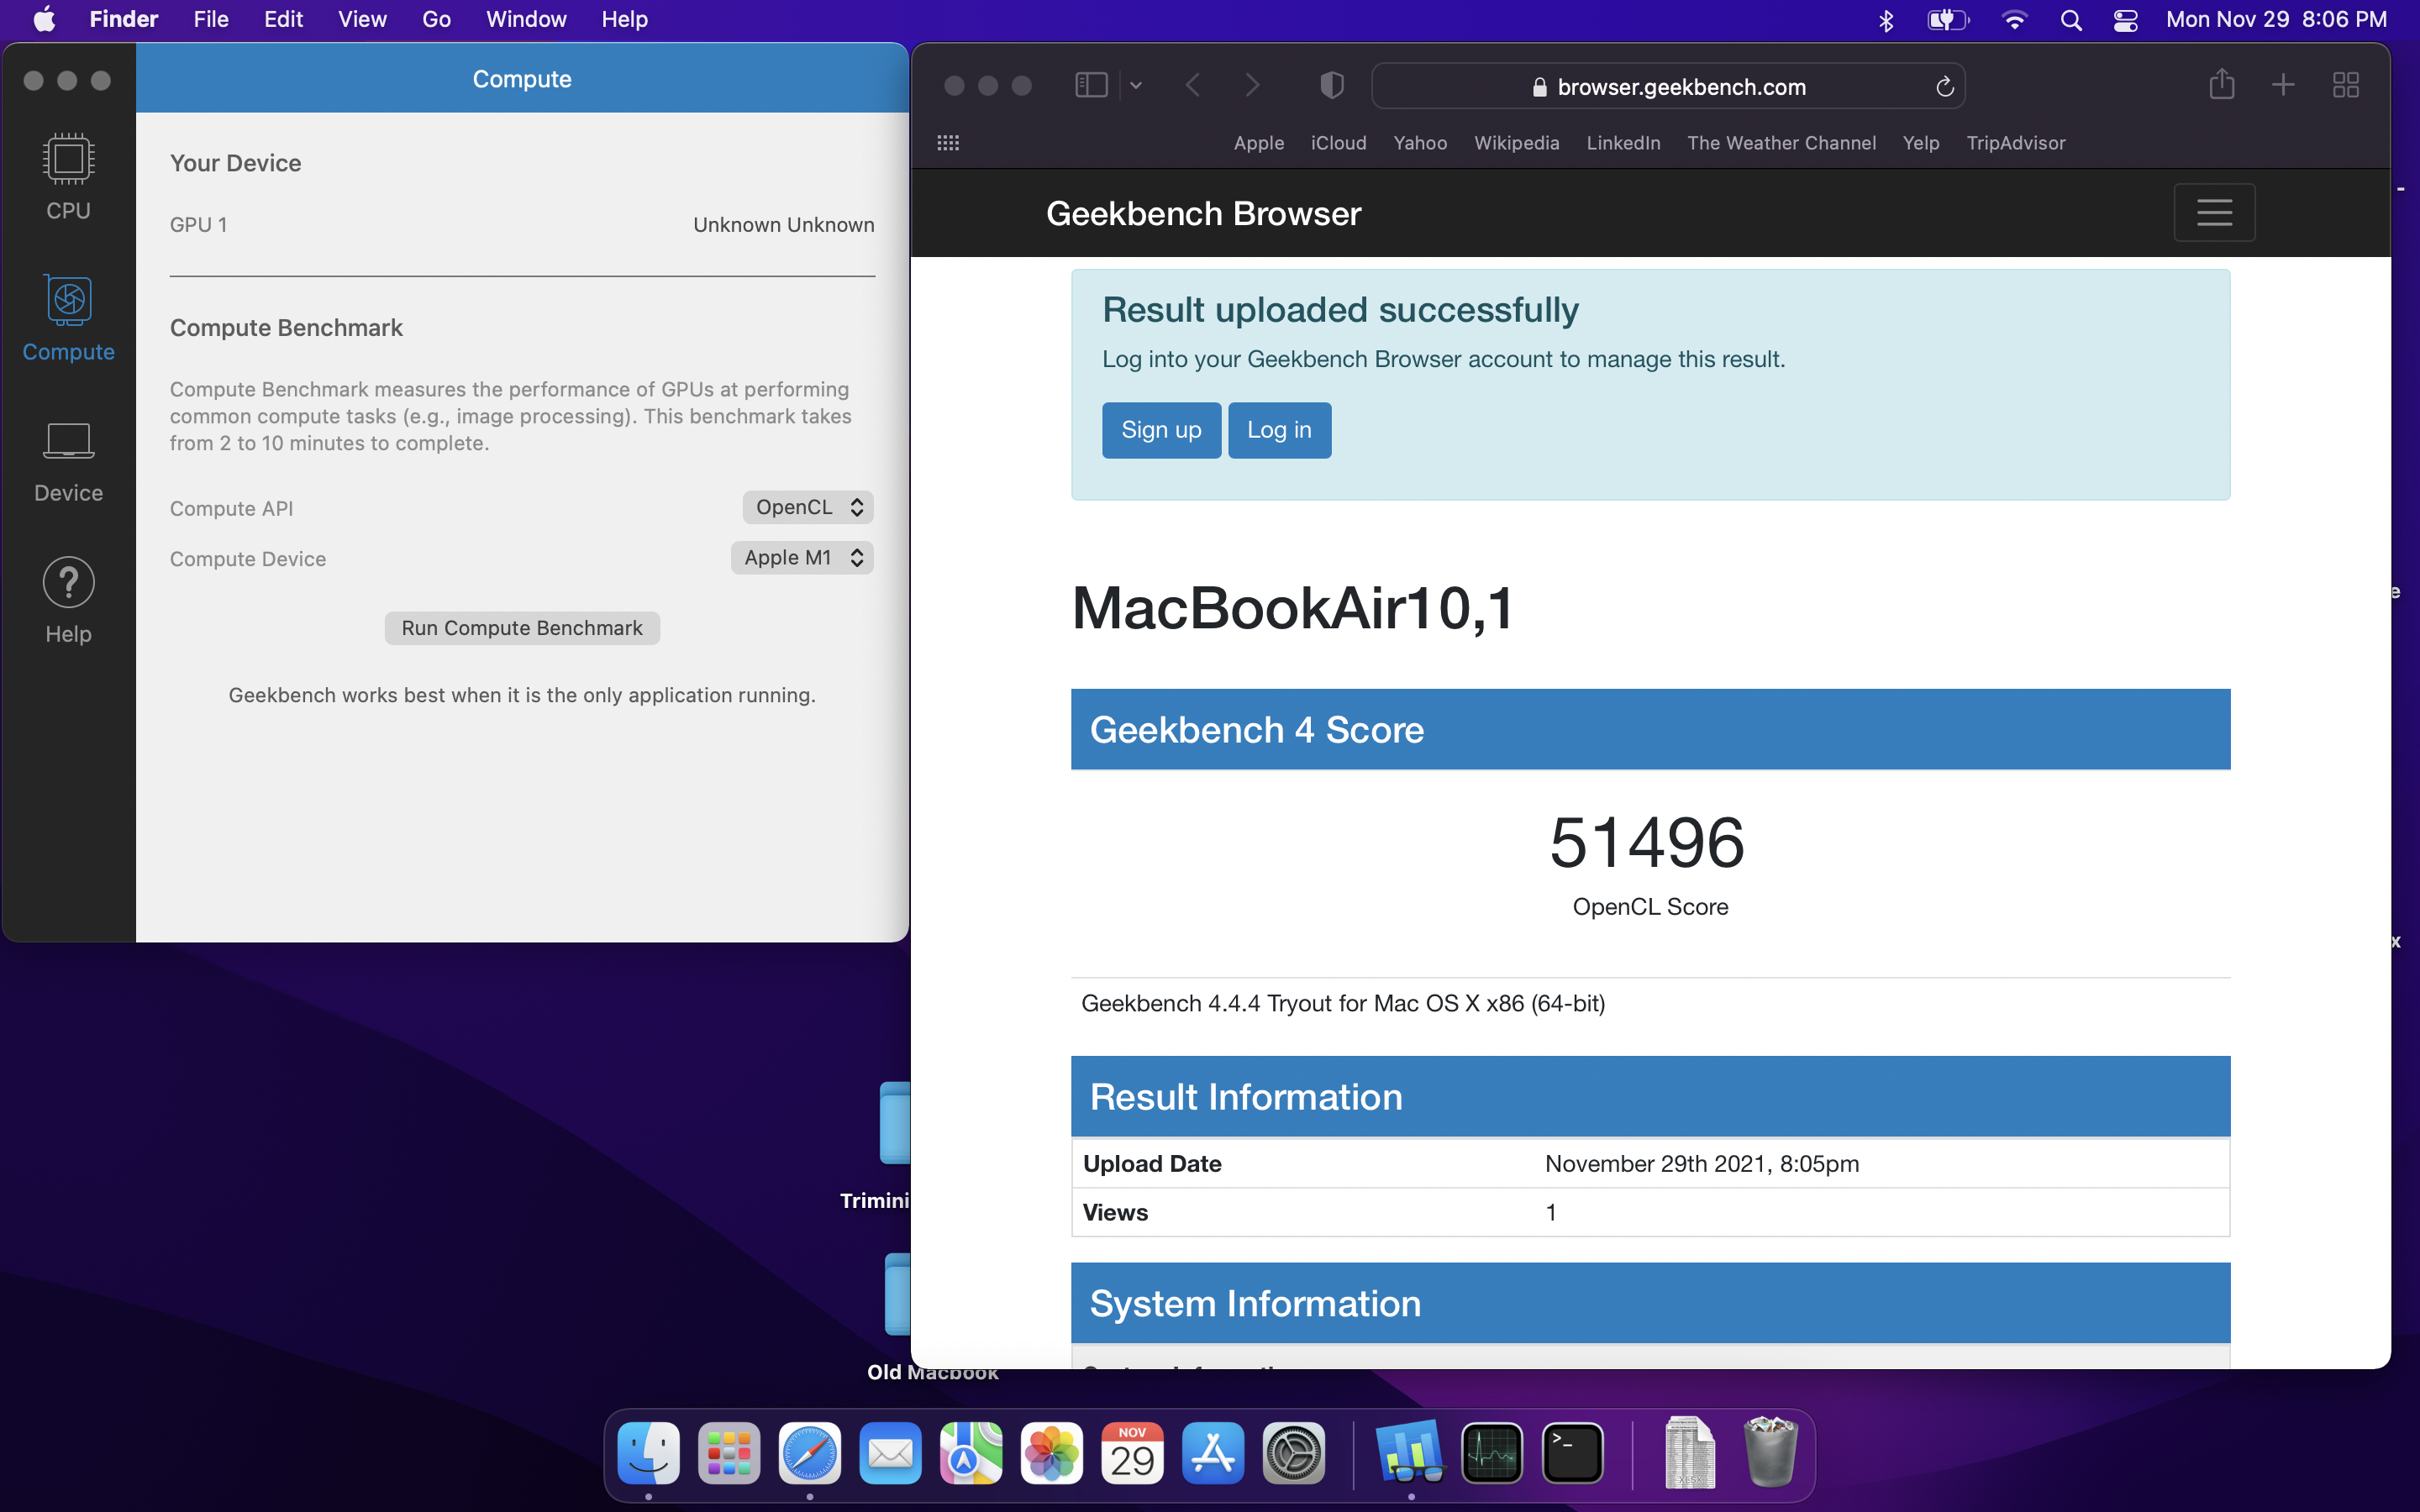Screen dimensions: 2420x1512
Task: Open the Apple menu
Action: (x=44, y=19)
